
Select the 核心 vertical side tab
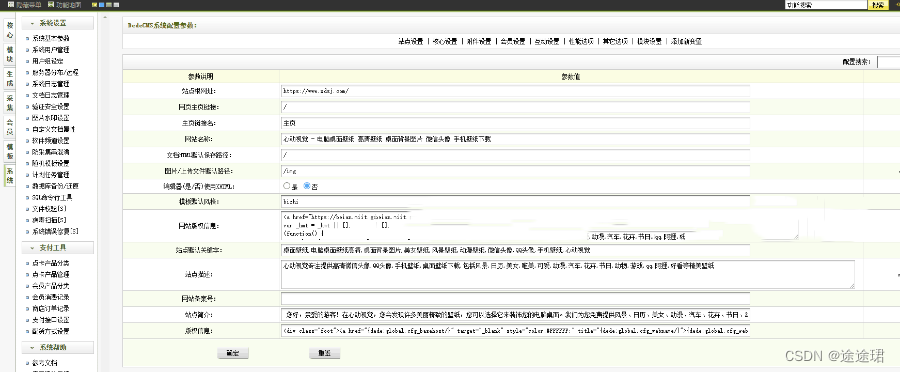tap(10, 30)
